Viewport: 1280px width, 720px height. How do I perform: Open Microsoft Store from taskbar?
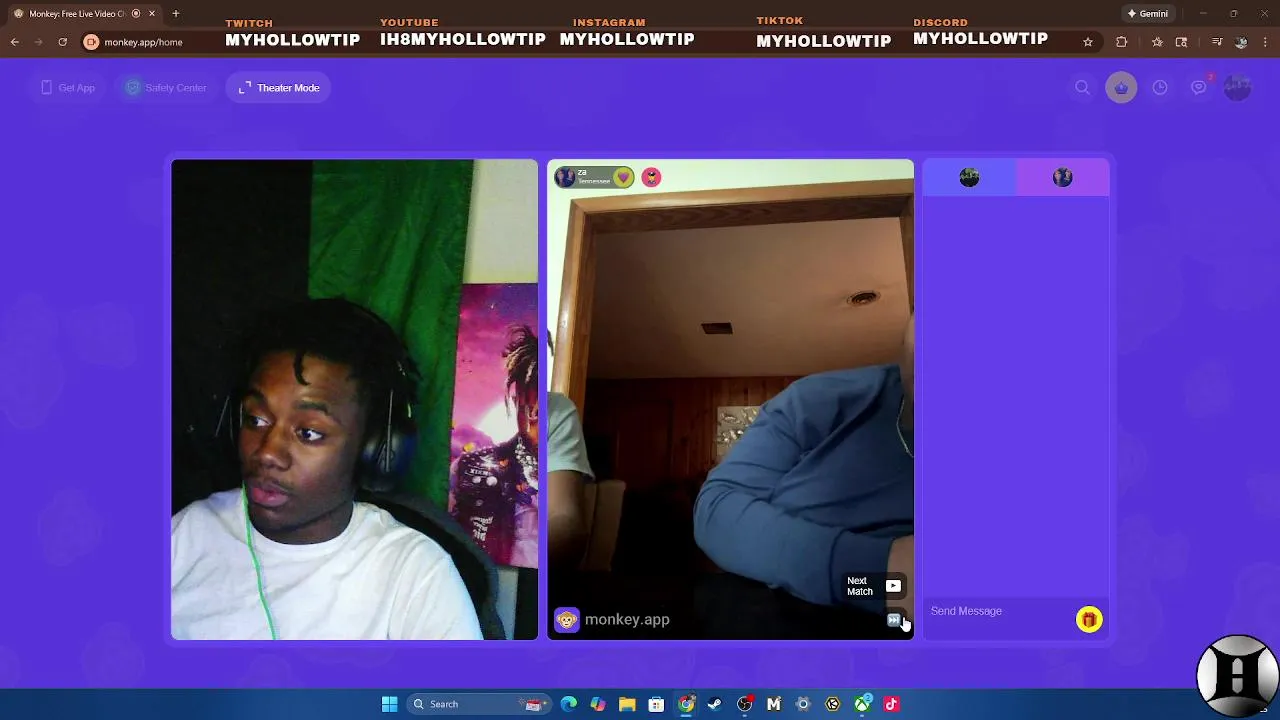click(656, 704)
